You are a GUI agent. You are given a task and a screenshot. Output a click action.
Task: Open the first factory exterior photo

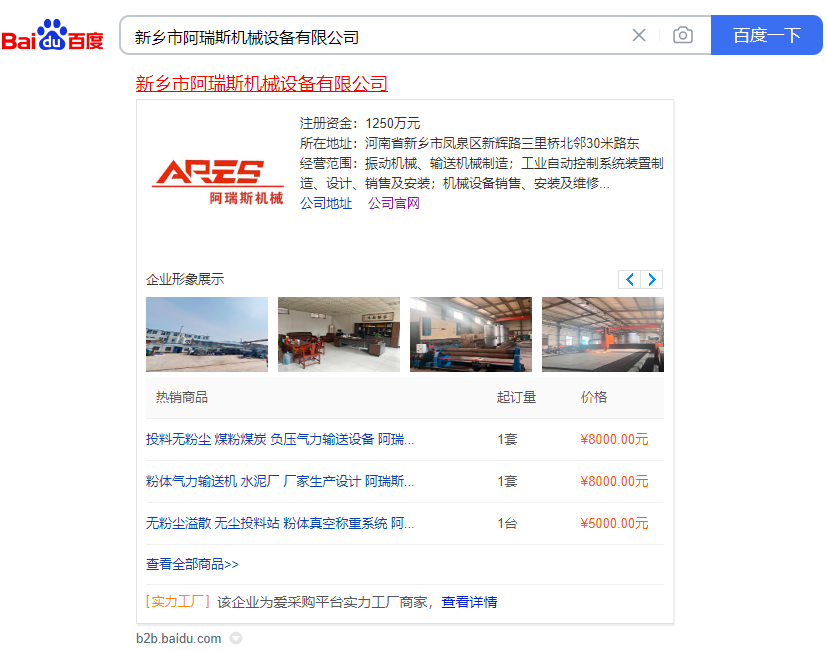click(207, 334)
